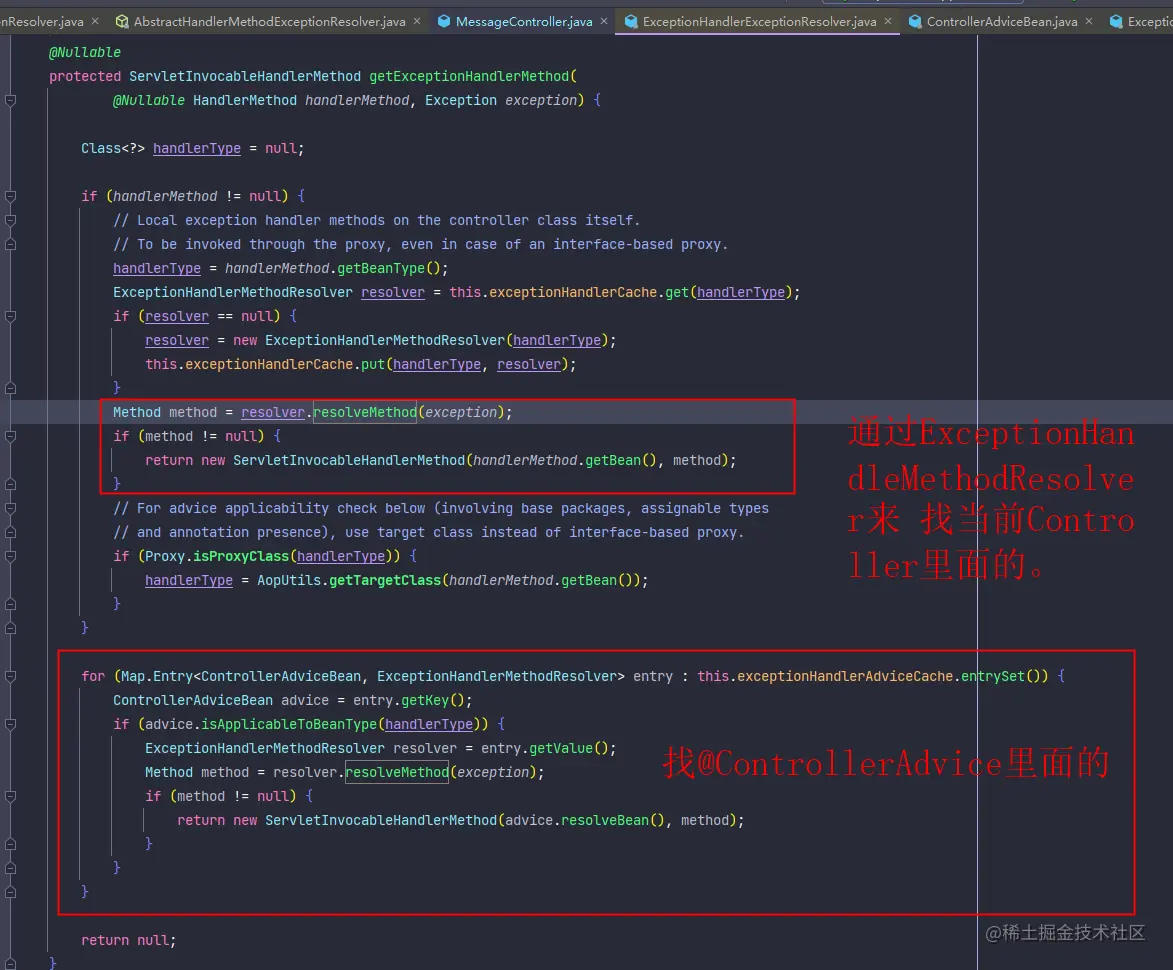Click fold end marker of method closing brace
The width and height of the screenshot is (1173, 970).
click(x=10, y=963)
